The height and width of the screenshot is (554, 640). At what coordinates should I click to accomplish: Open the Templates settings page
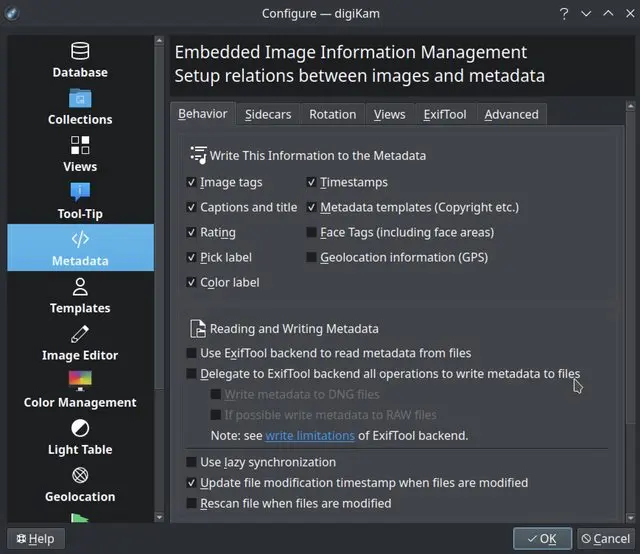coord(80,294)
